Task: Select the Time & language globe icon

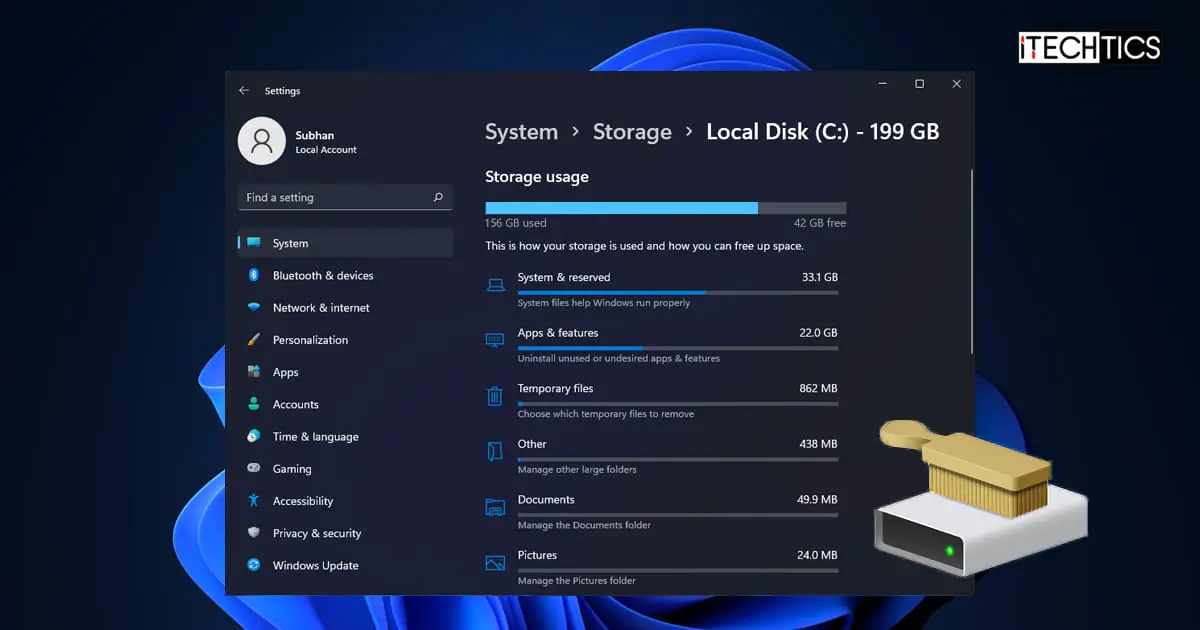Action: (x=254, y=436)
